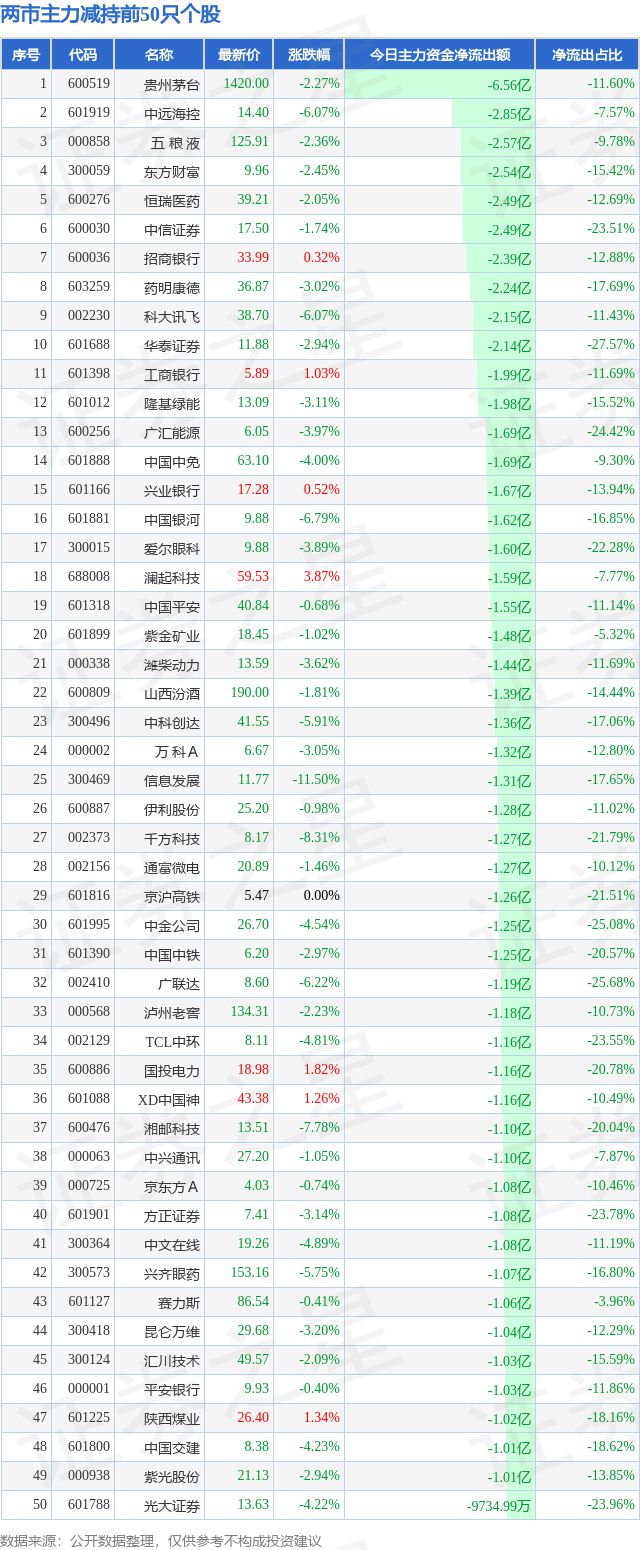Click the 名称 column header

[x=159, y=55]
